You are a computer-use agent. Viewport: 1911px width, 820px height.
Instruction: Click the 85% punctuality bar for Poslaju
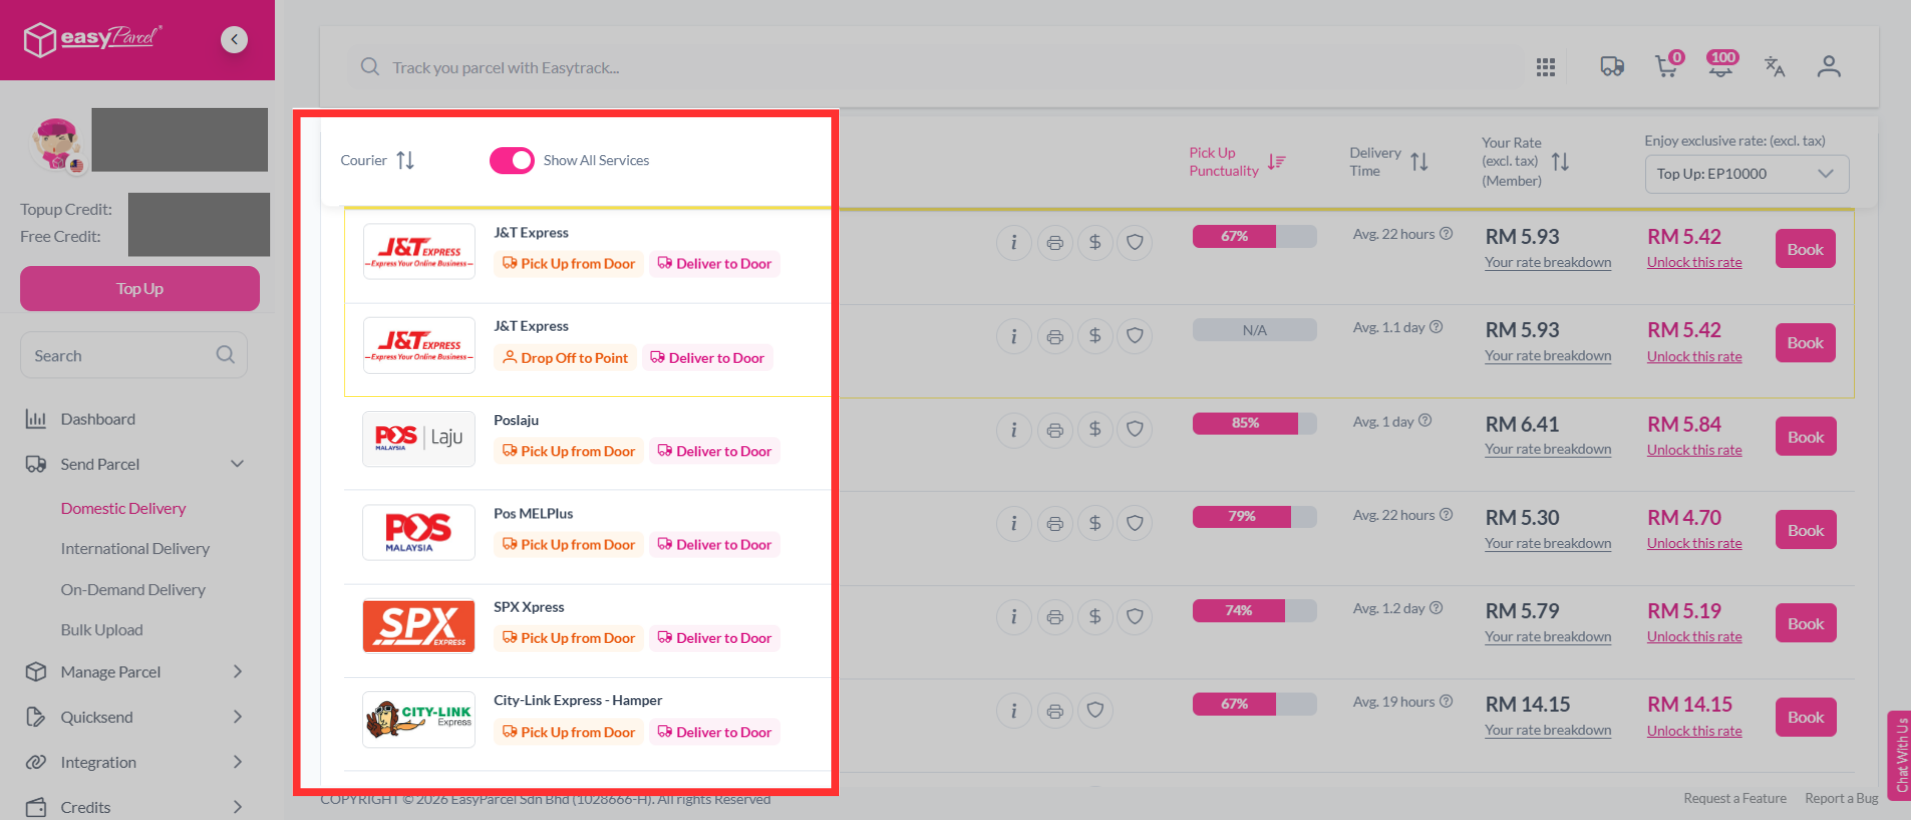pyautogui.click(x=1254, y=423)
